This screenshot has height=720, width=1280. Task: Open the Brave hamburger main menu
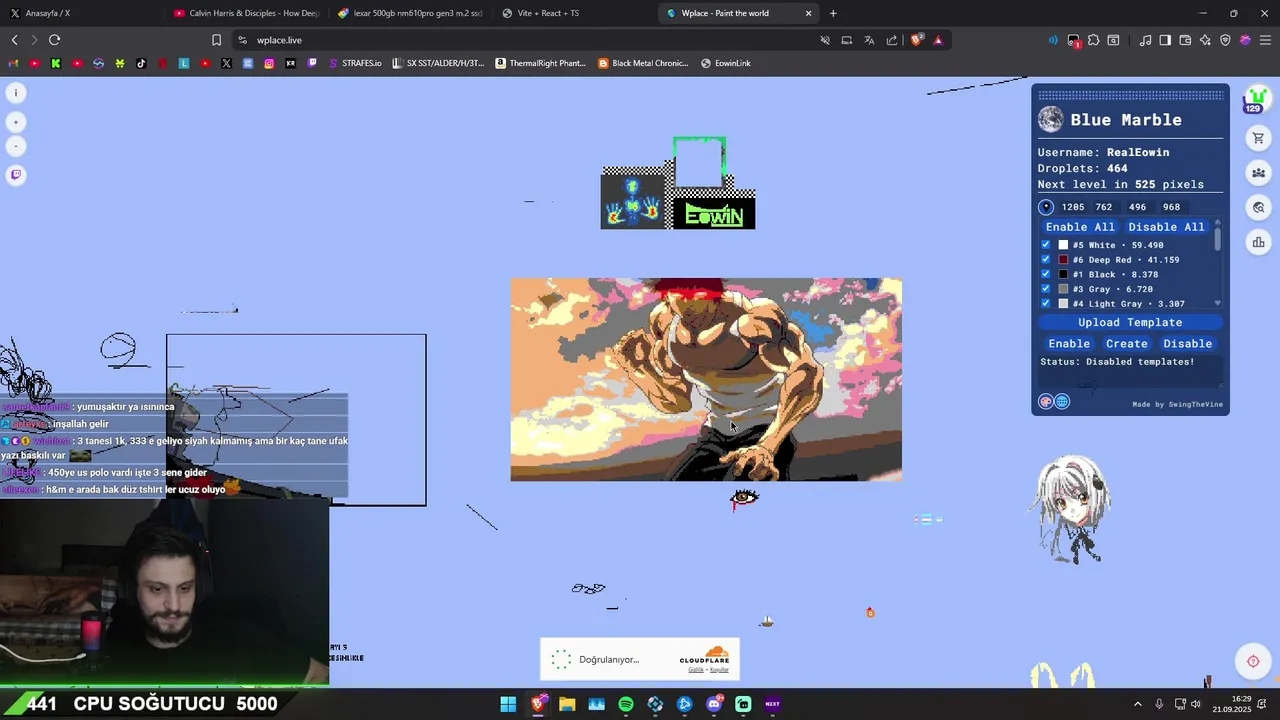tap(1265, 40)
